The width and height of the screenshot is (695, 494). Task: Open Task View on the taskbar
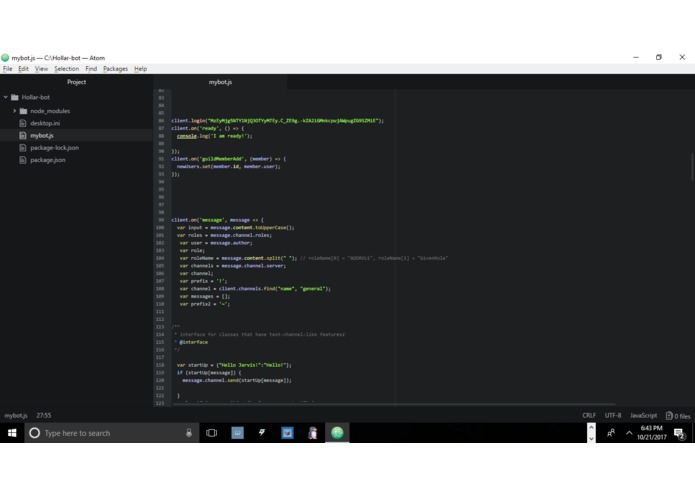pos(211,433)
